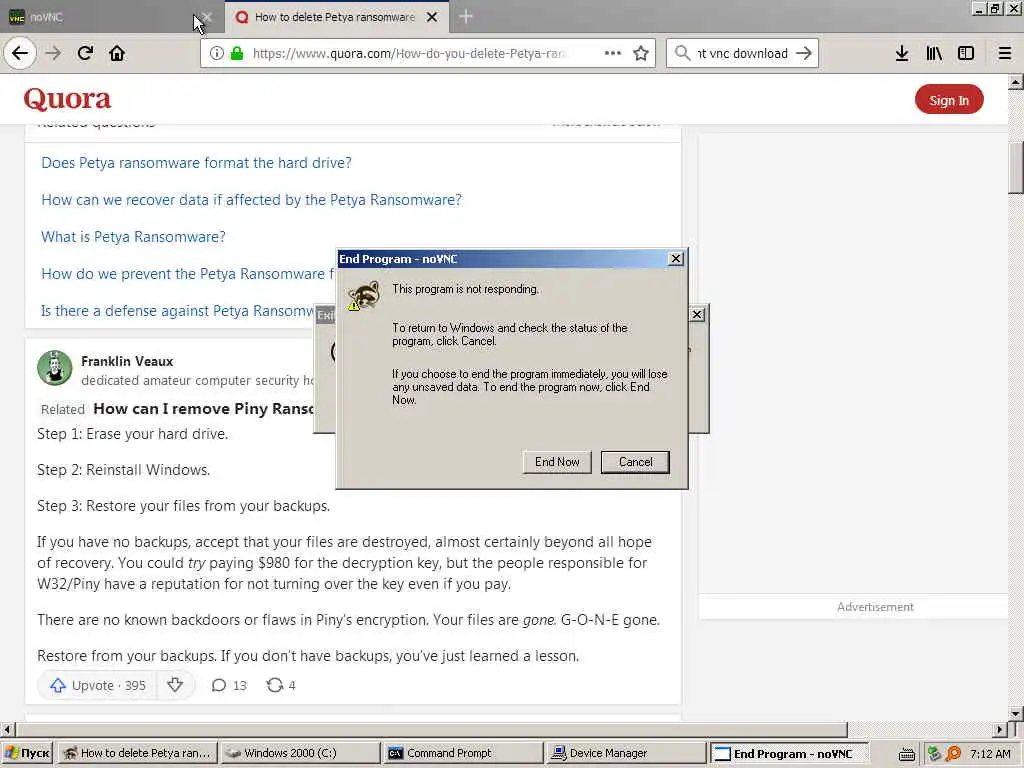Submit search with the arrow button
Viewport: 1024px width, 768px height.
click(804, 53)
